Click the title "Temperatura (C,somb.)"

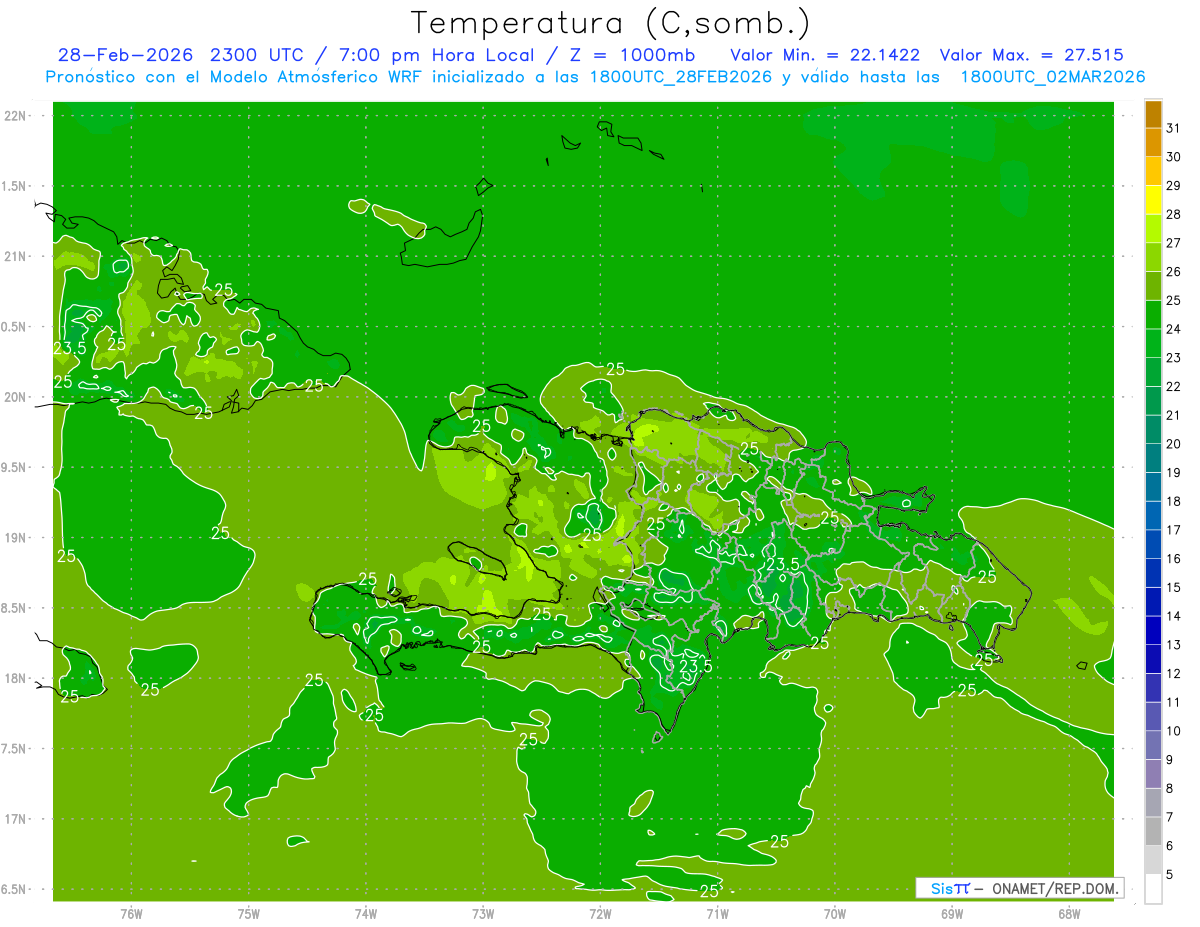tap(611, 23)
